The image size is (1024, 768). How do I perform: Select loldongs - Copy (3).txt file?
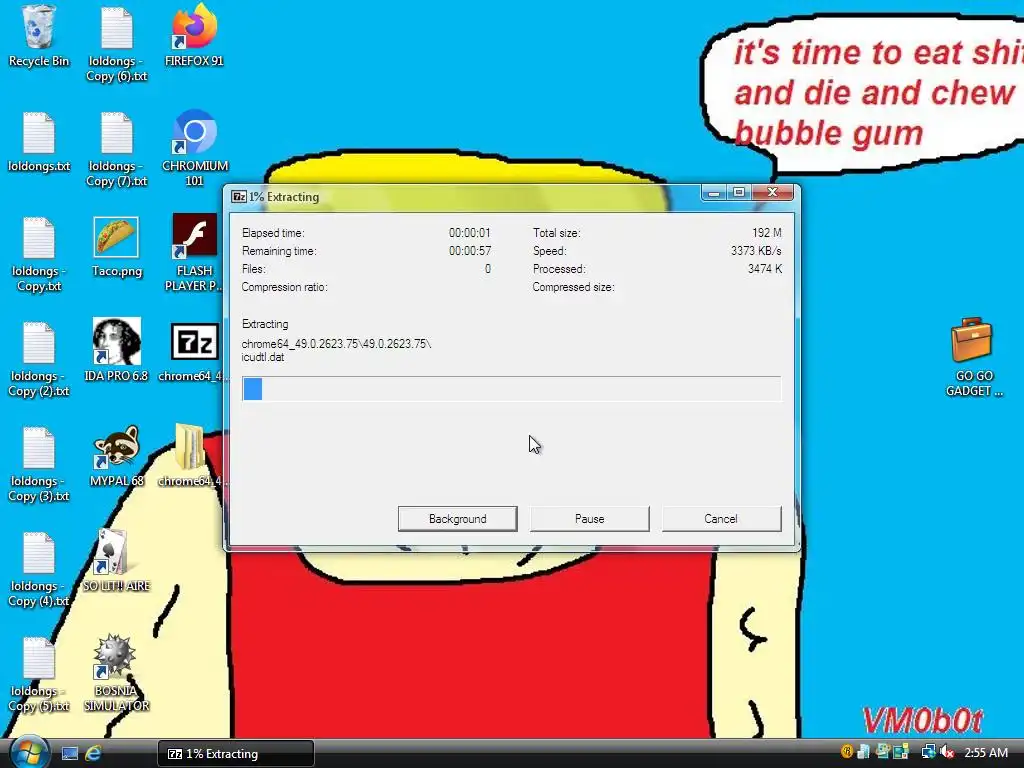[x=39, y=465]
